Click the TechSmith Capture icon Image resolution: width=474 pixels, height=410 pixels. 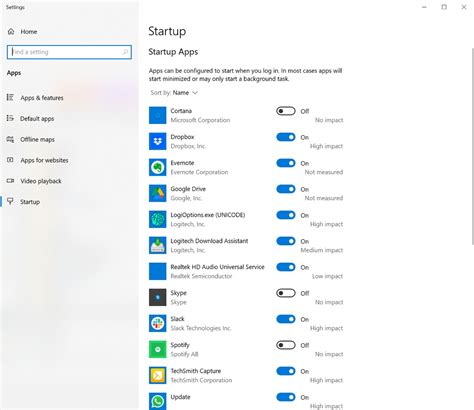pyautogui.click(x=157, y=375)
